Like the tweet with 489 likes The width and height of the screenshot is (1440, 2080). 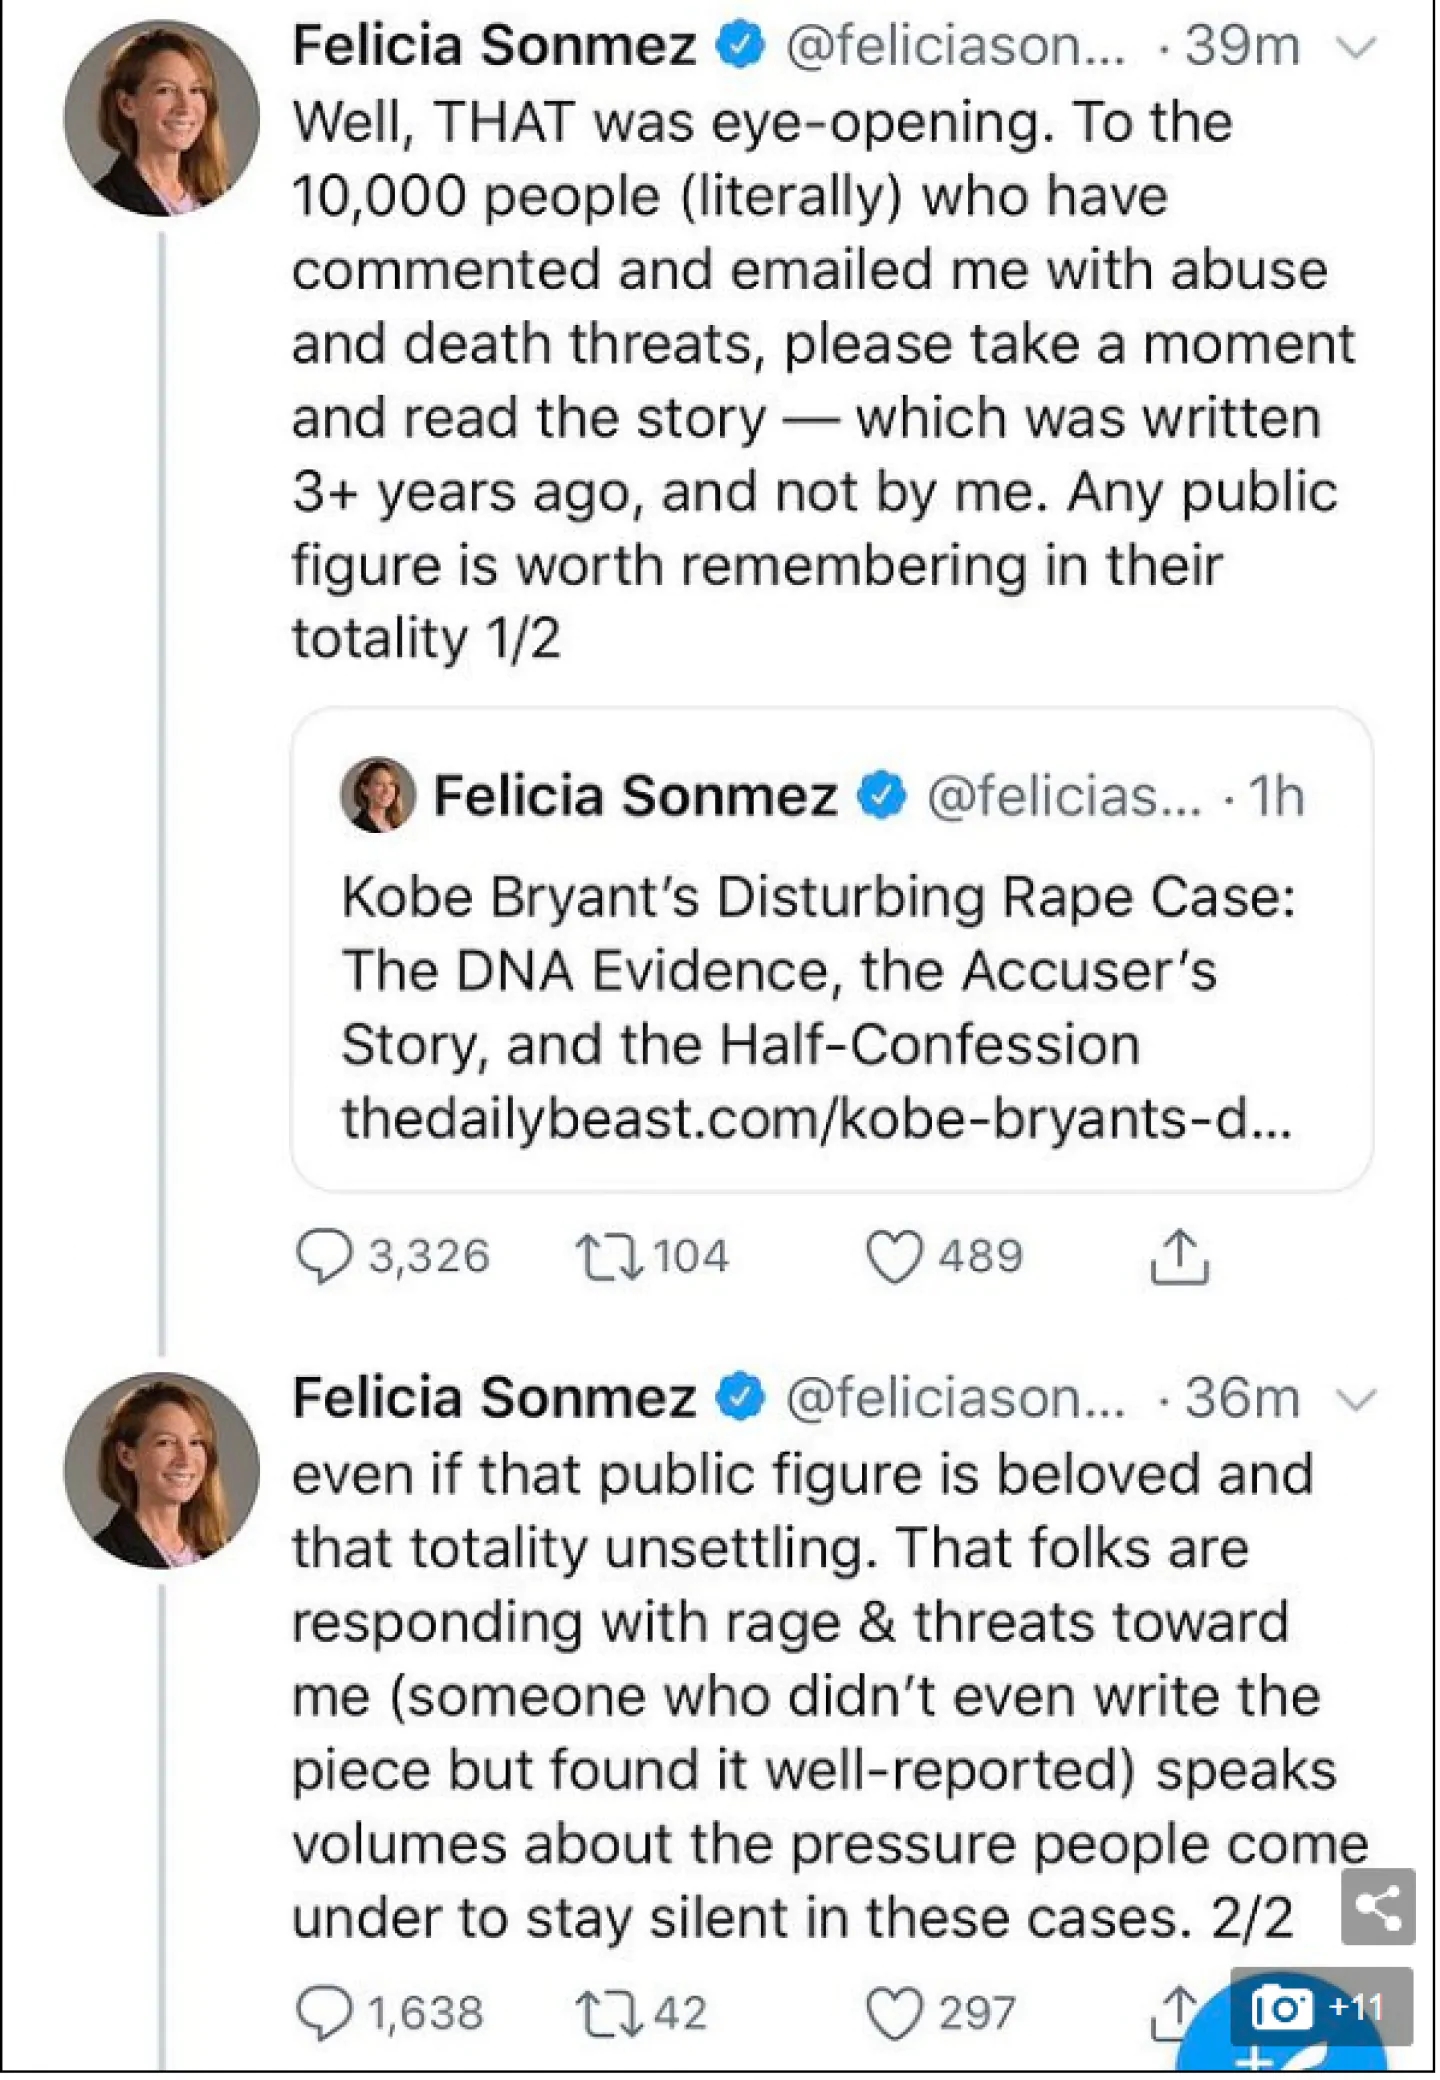coord(893,1256)
